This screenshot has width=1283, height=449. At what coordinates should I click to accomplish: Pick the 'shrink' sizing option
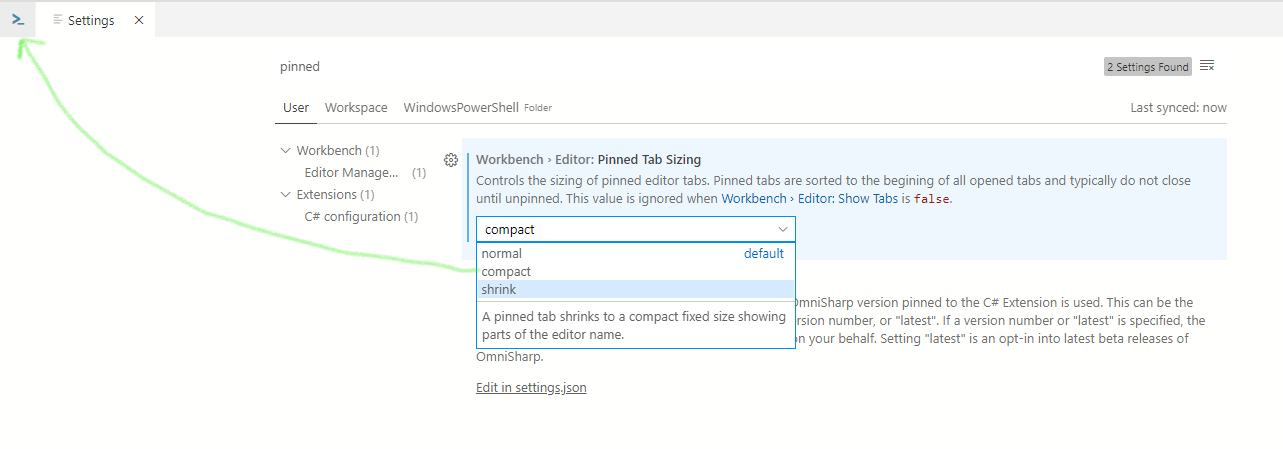click(499, 290)
